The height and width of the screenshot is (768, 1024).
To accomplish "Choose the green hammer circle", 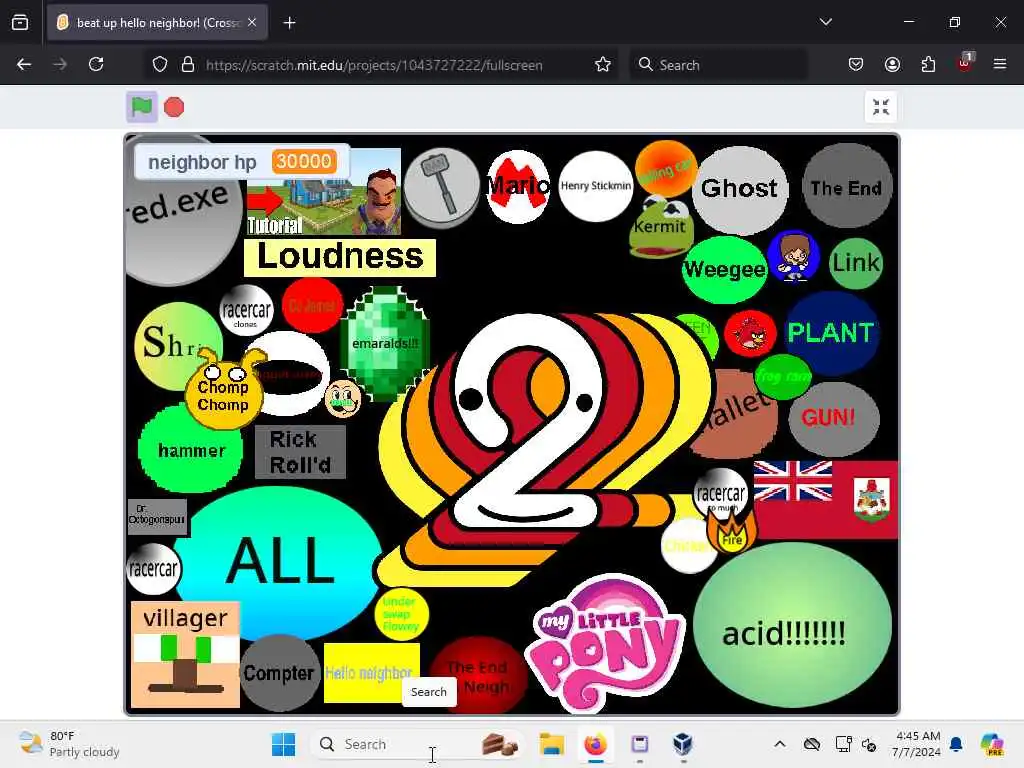I will coord(191,449).
